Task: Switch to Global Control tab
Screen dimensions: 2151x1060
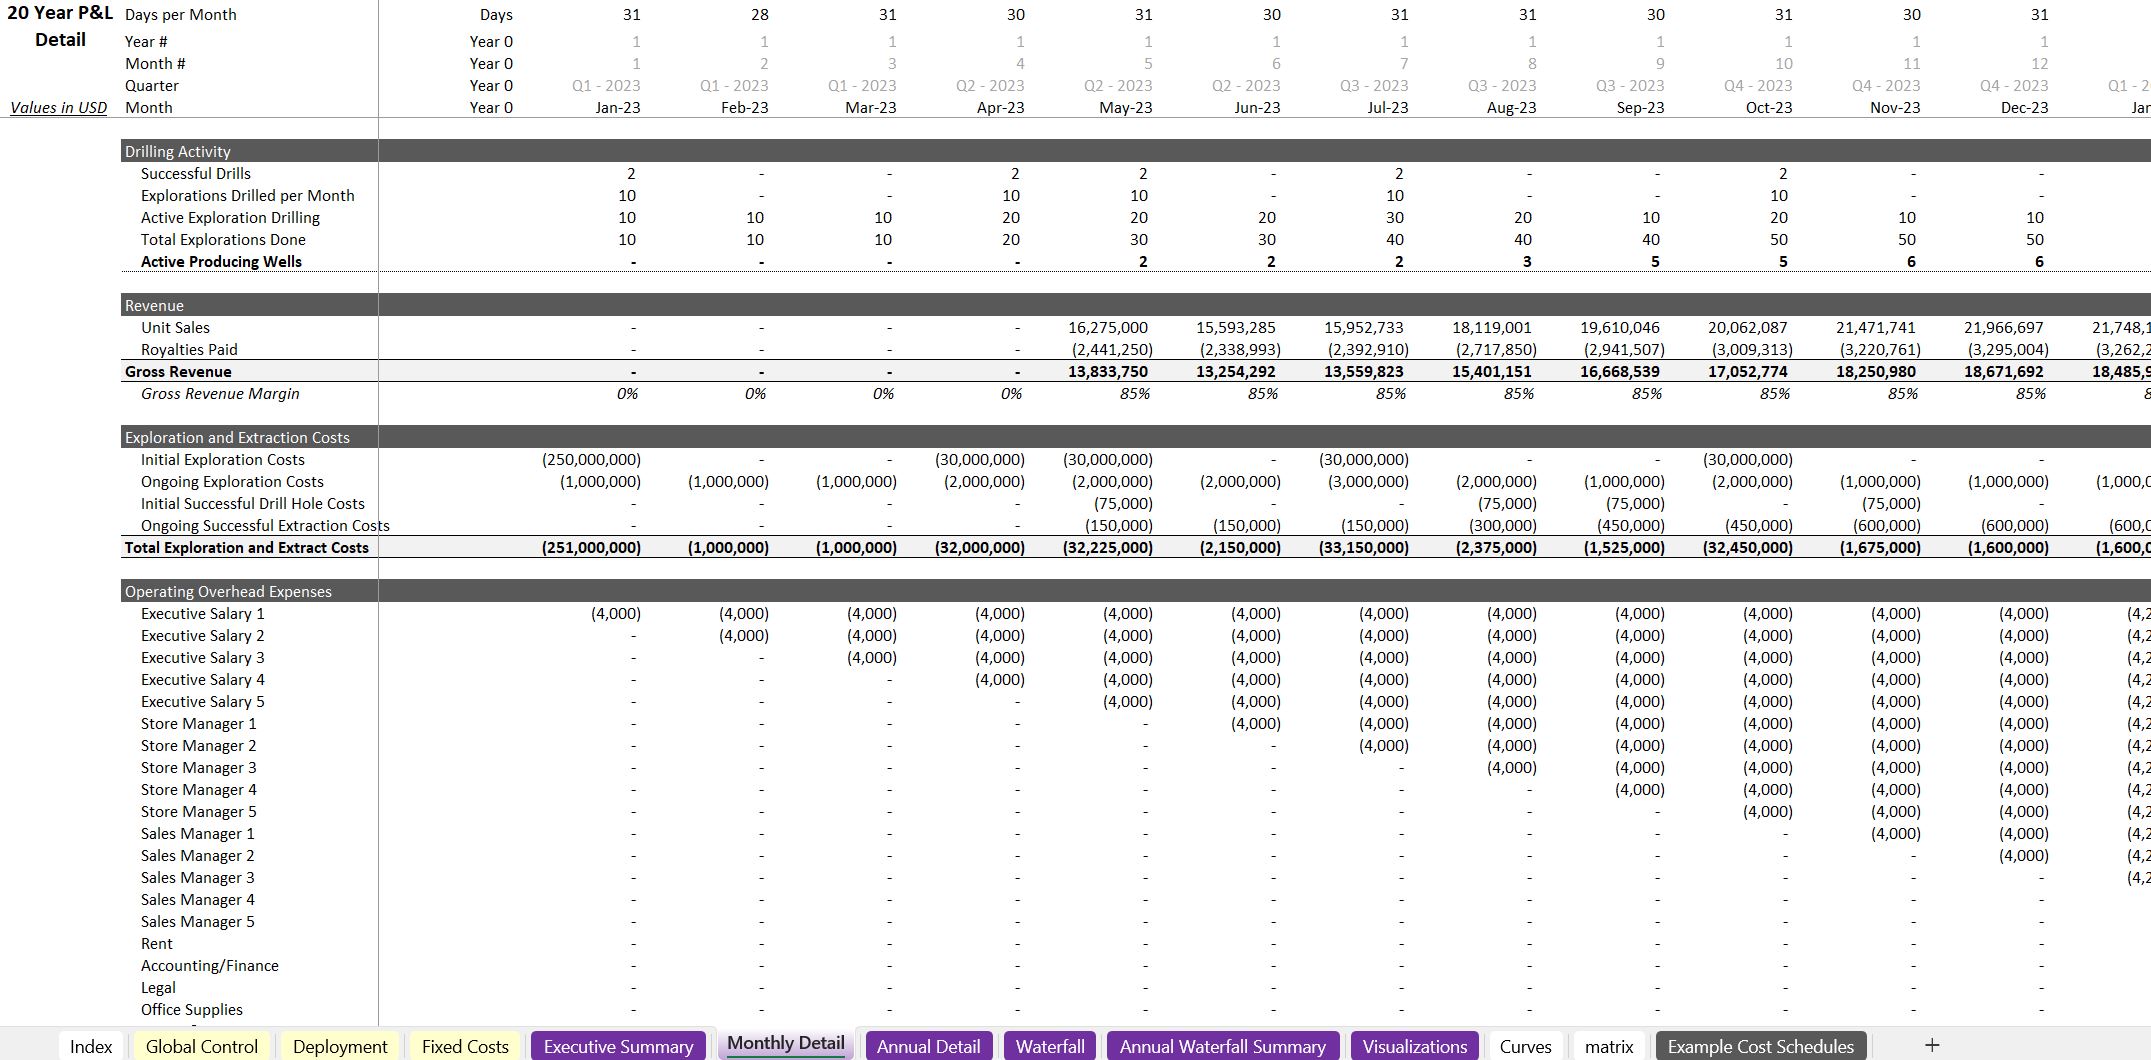Action: [x=201, y=1046]
